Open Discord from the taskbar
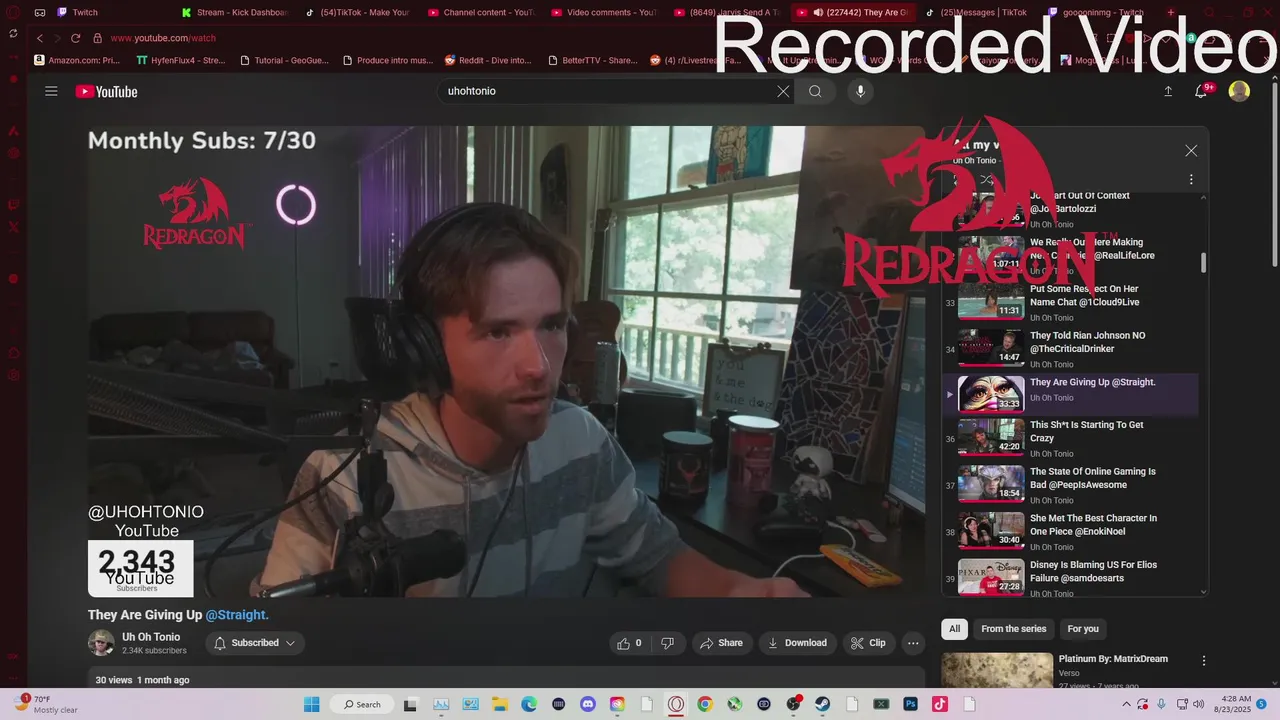 point(588,704)
